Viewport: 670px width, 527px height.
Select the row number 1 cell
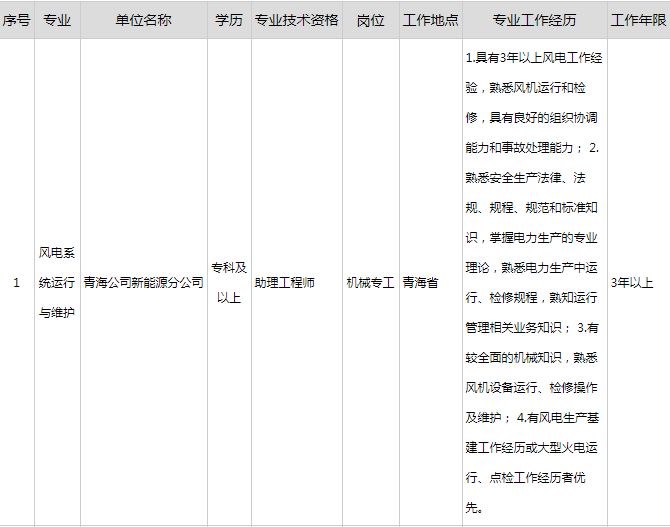pyautogui.click(x=16, y=283)
